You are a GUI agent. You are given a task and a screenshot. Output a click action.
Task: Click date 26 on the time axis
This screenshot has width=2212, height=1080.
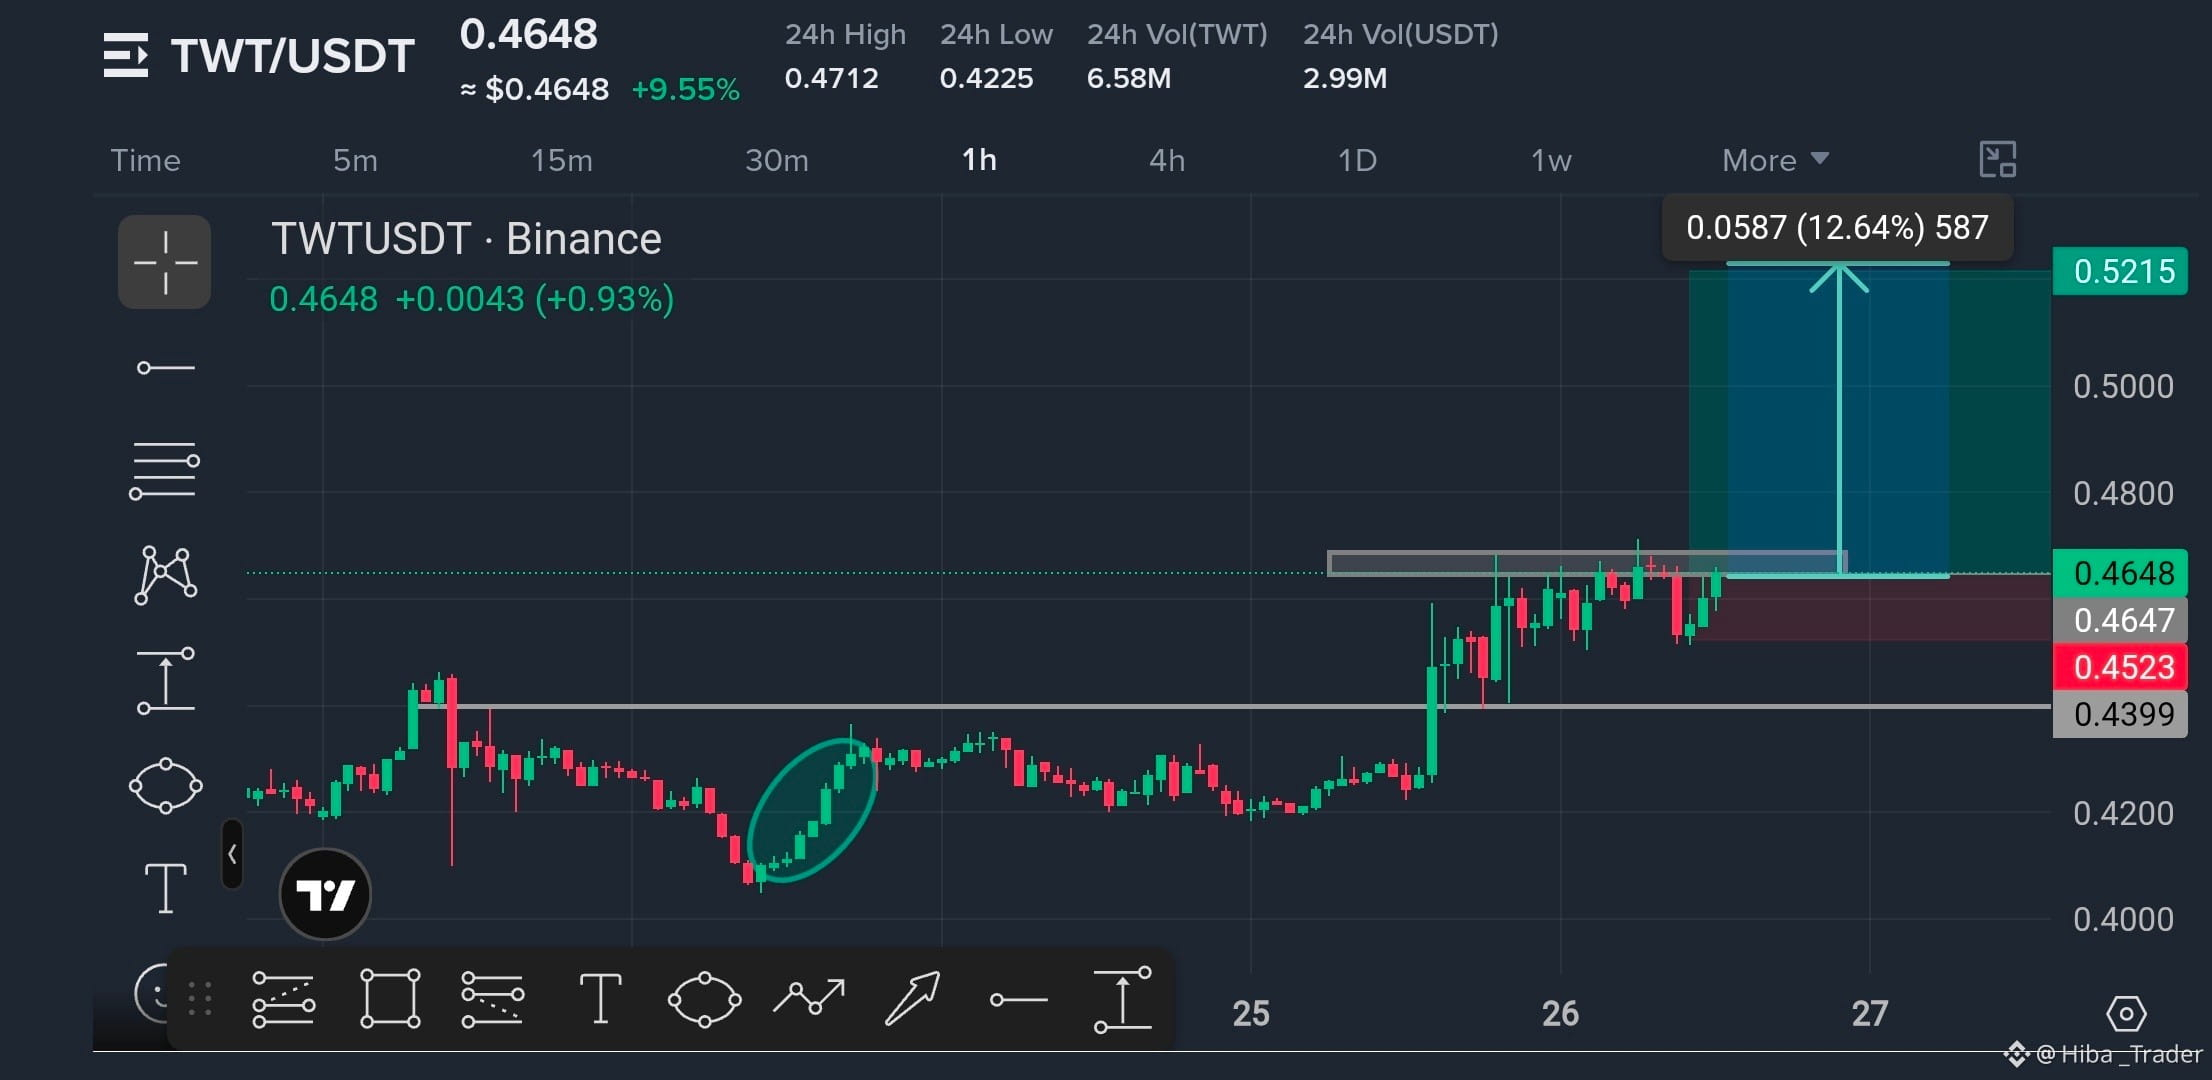point(1560,1014)
